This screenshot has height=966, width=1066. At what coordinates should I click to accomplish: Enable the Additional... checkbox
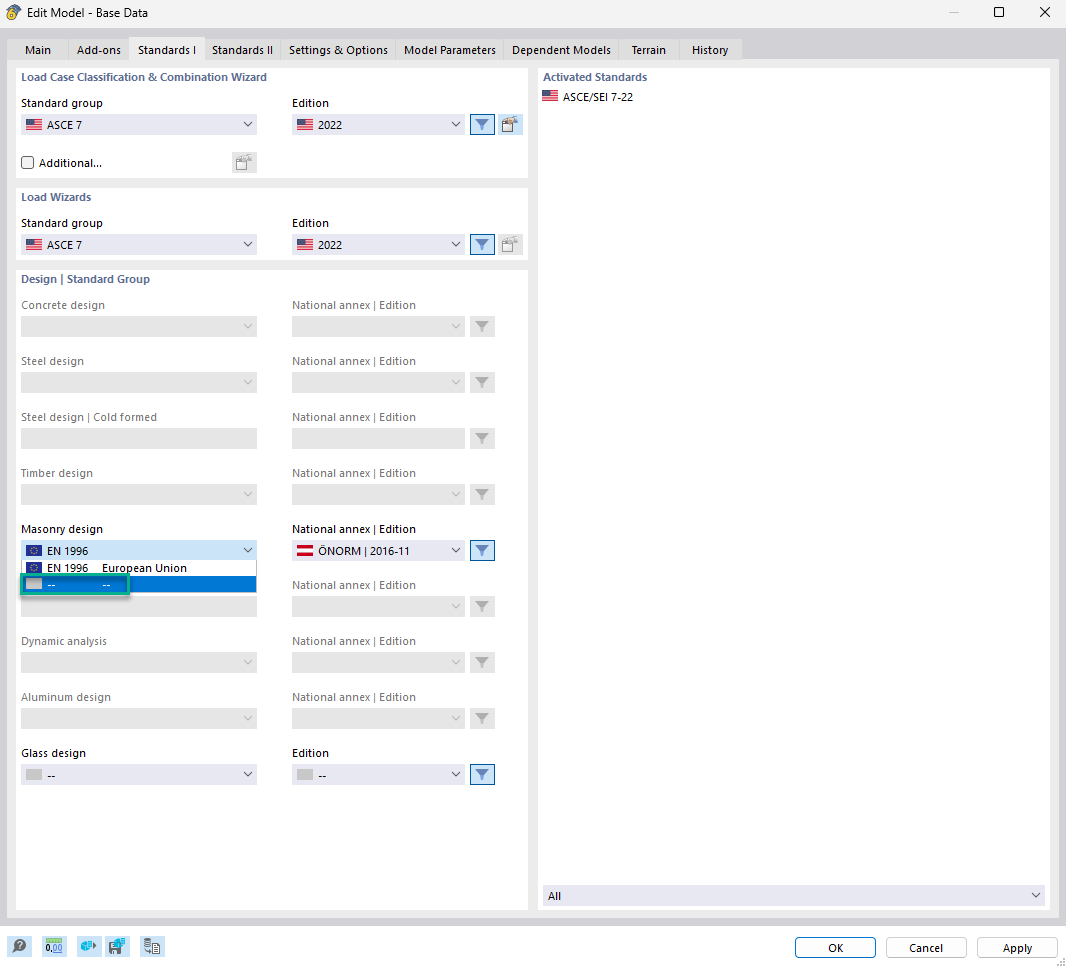27,162
